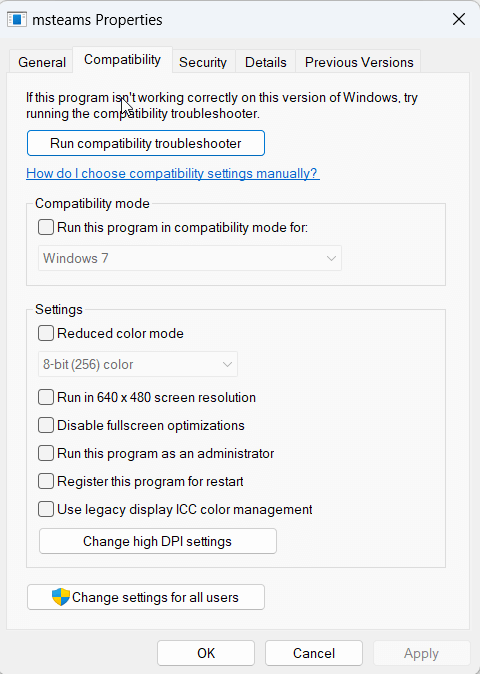Open Change high DPI settings
480x674 pixels.
(x=158, y=541)
